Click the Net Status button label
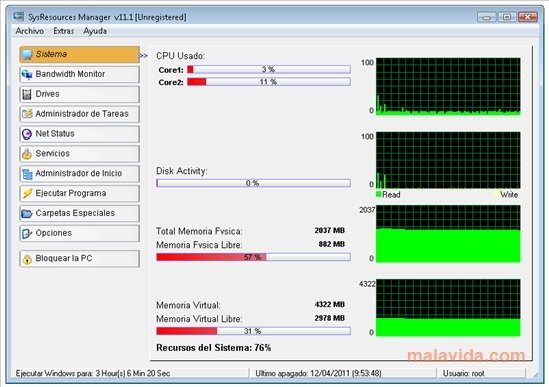549x387 pixels. (55, 133)
